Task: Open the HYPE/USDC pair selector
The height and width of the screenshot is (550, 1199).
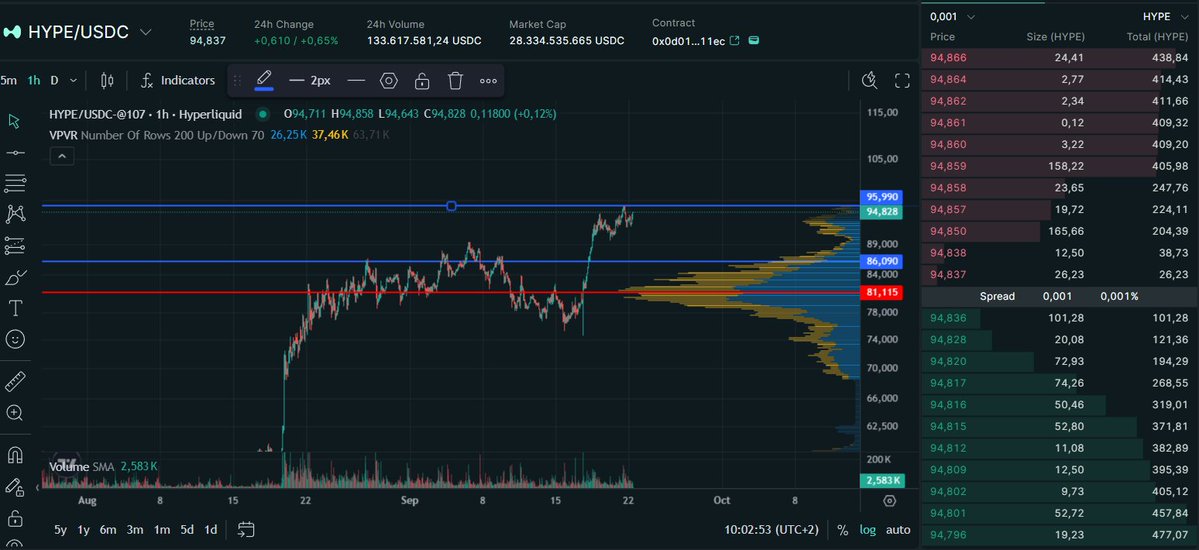Action: click(x=78, y=32)
